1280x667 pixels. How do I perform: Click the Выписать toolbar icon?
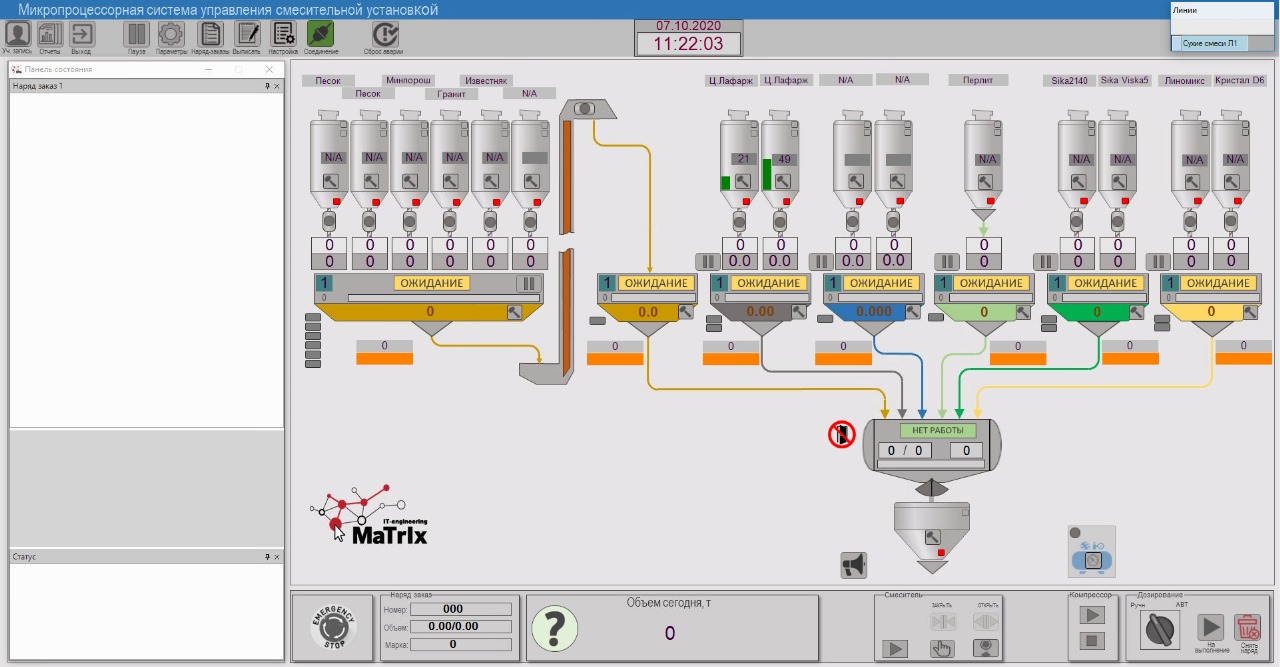(x=247, y=34)
